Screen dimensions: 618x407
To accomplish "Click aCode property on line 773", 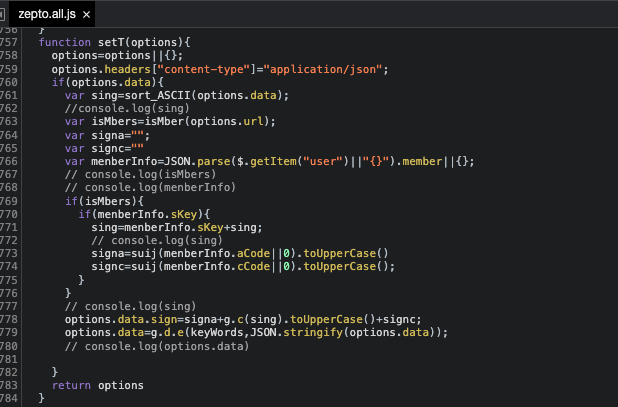I will click(x=253, y=253).
